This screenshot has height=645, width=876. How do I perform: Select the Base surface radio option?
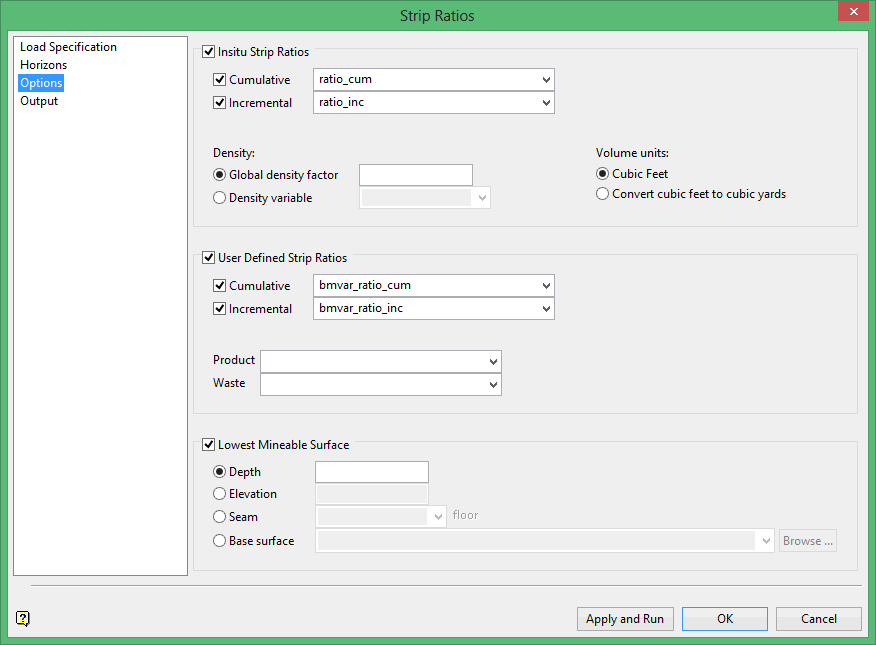[220, 541]
